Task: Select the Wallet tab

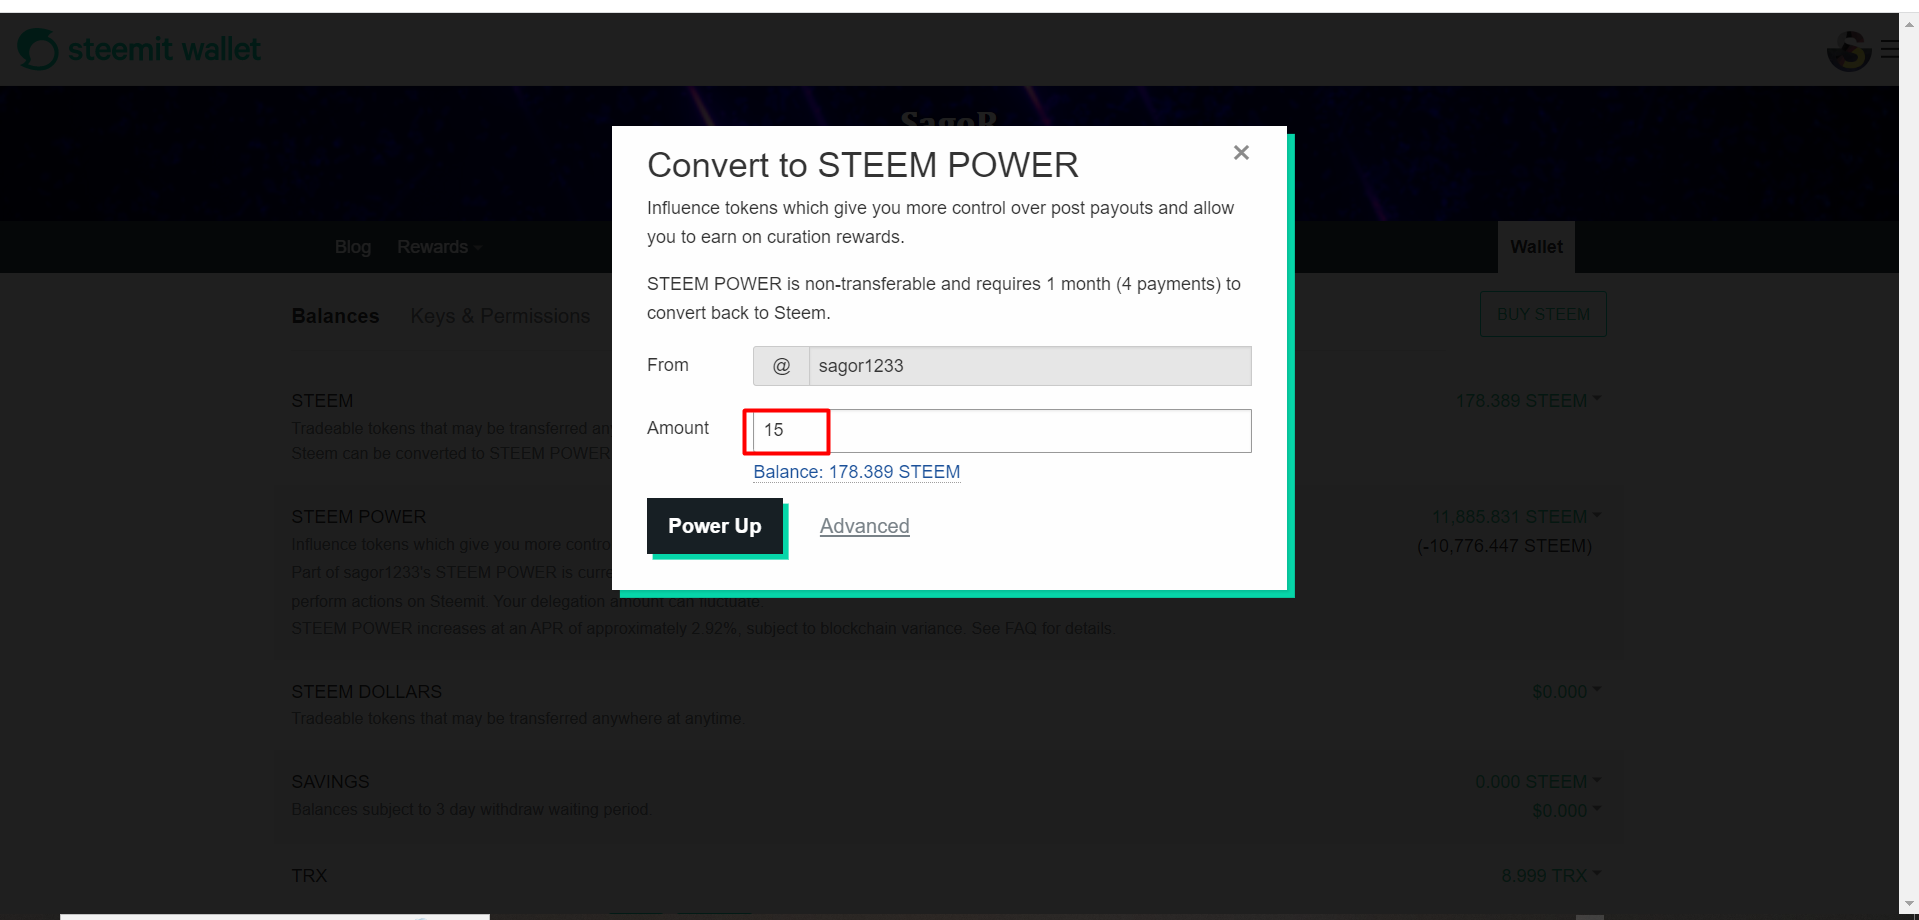Action: [1536, 247]
